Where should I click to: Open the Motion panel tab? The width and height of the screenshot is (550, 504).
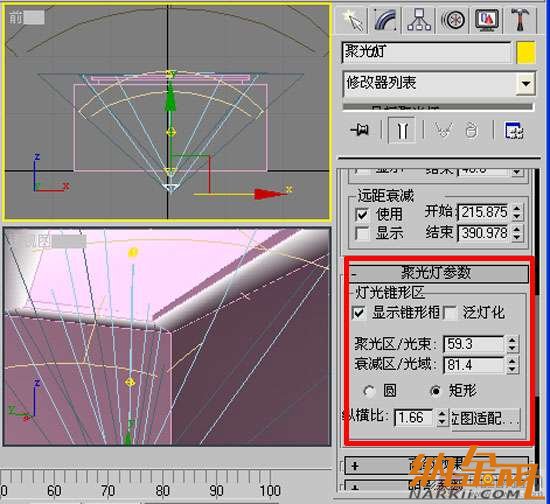452,20
